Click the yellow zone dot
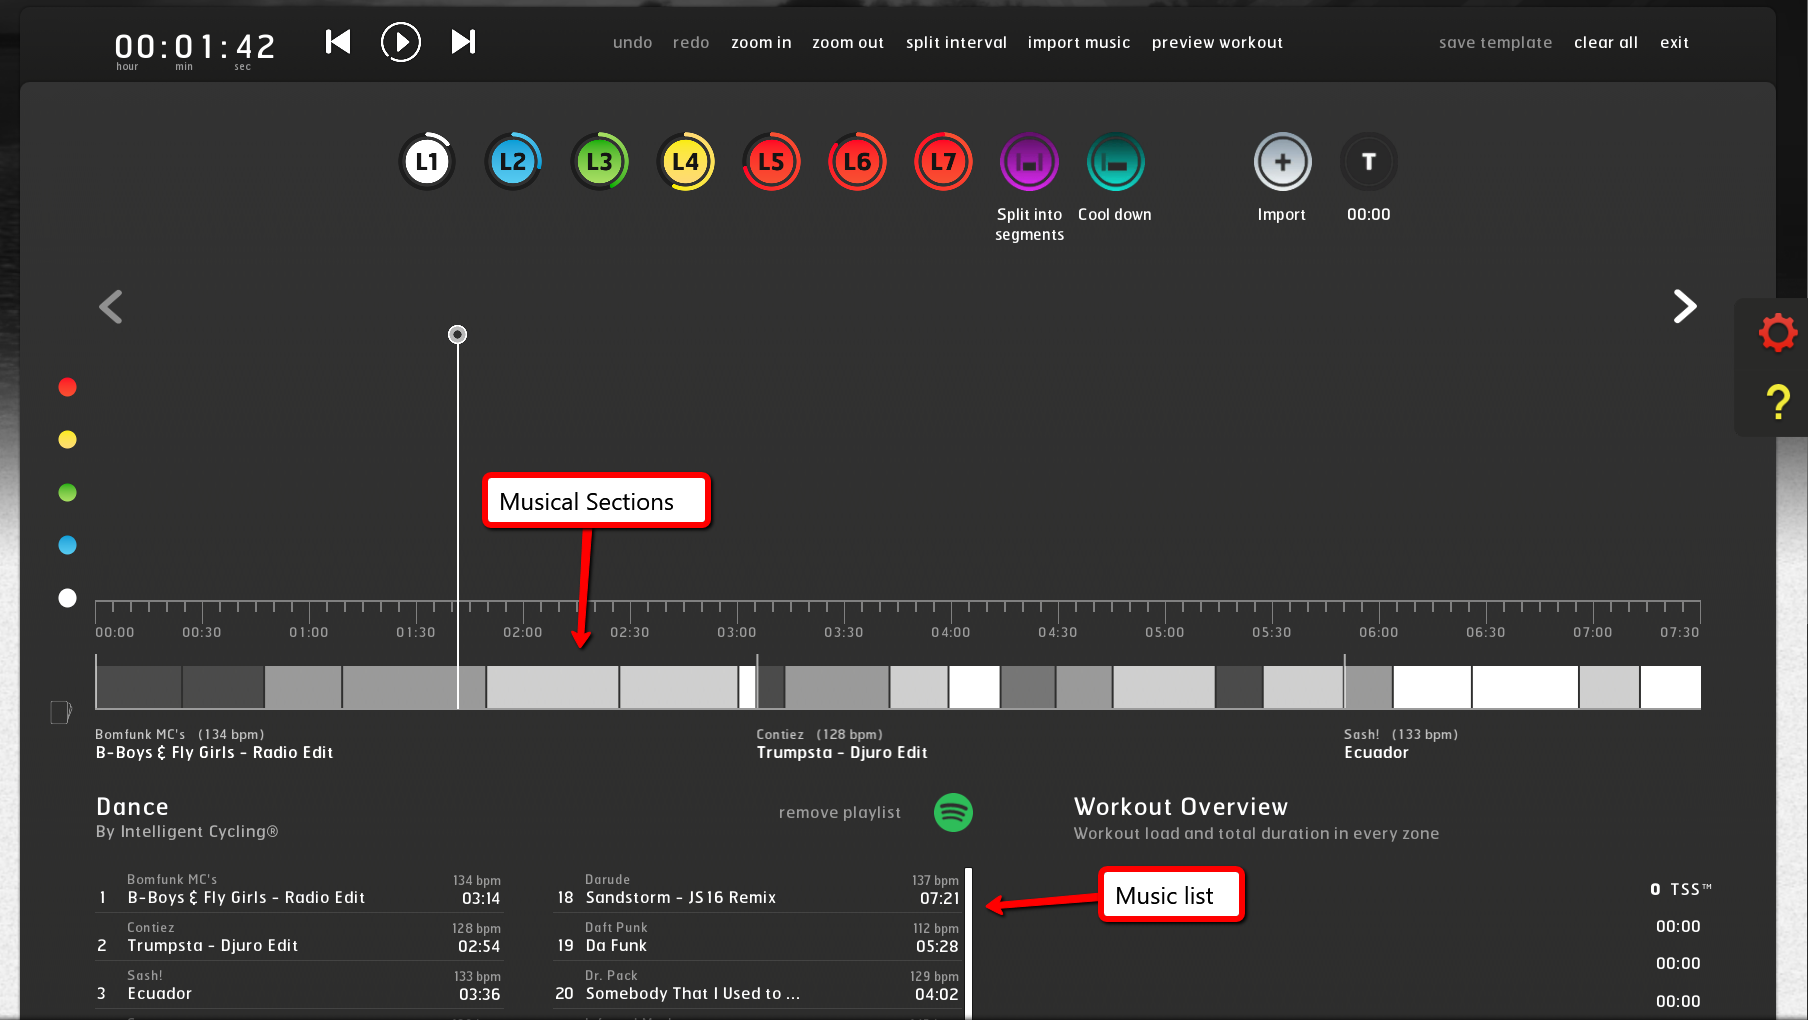This screenshot has width=1808, height=1020. coord(67,440)
